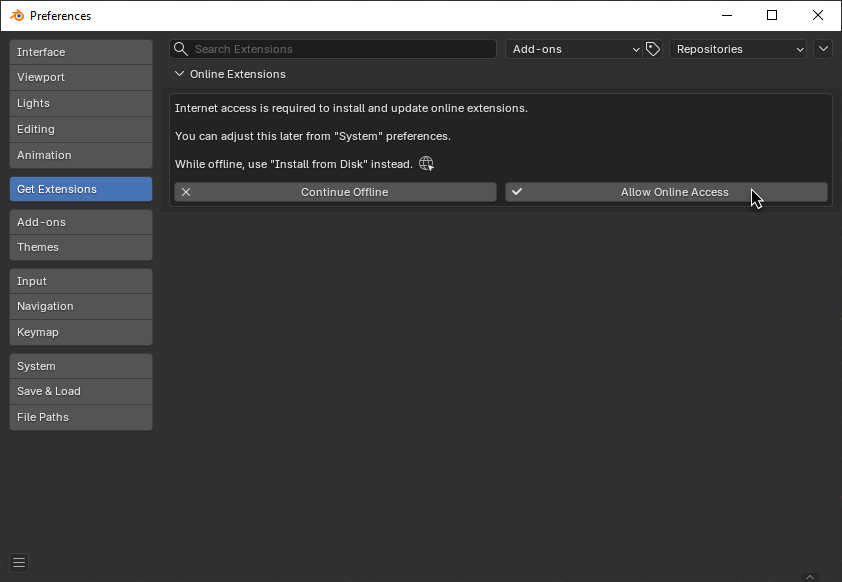Click the Blender logo in title bar
The height and width of the screenshot is (582, 842).
tap(16, 15)
